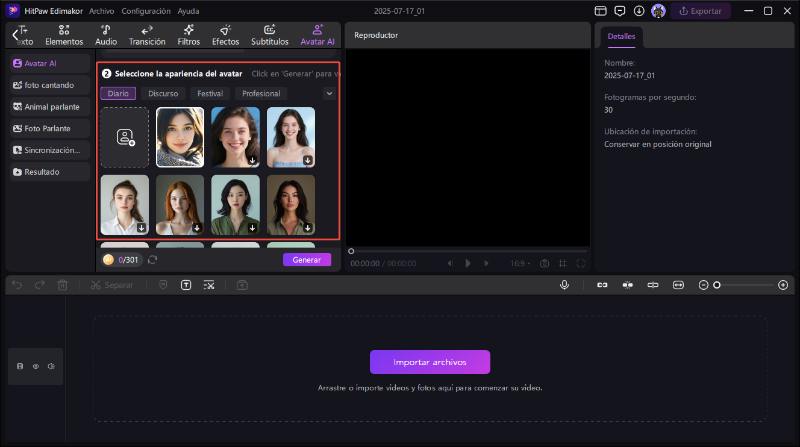This screenshot has width=800, height=447.
Task: Open the user profile avatar
Action: point(658,11)
